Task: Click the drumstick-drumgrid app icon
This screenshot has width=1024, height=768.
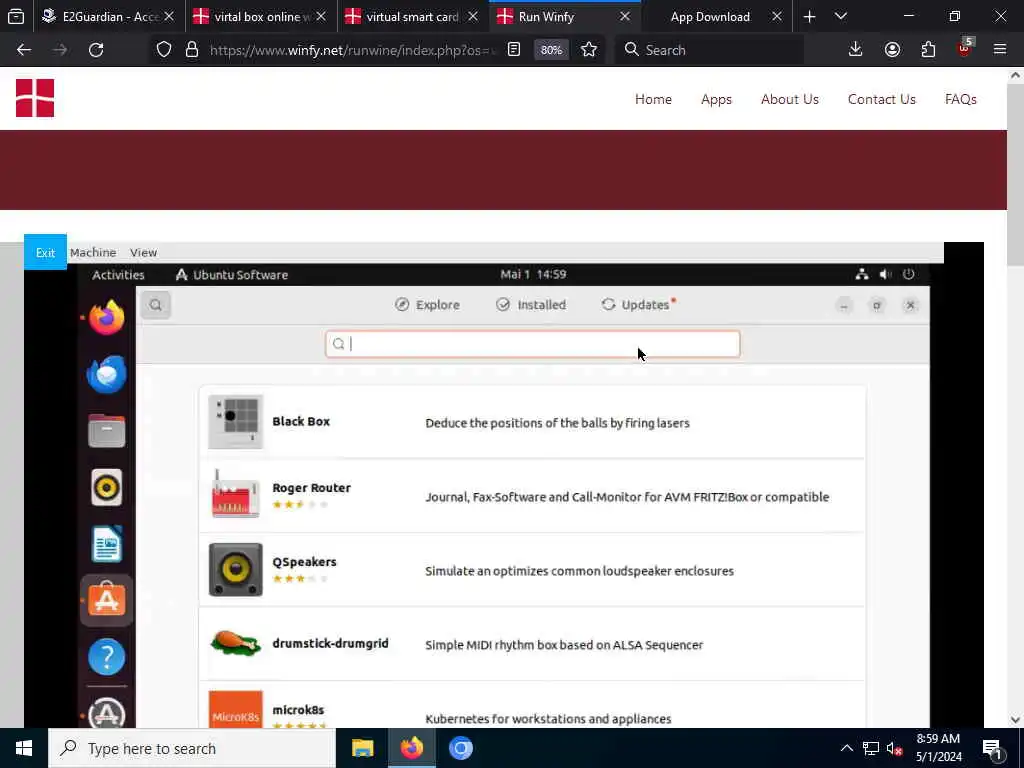Action: click(235, 643)
